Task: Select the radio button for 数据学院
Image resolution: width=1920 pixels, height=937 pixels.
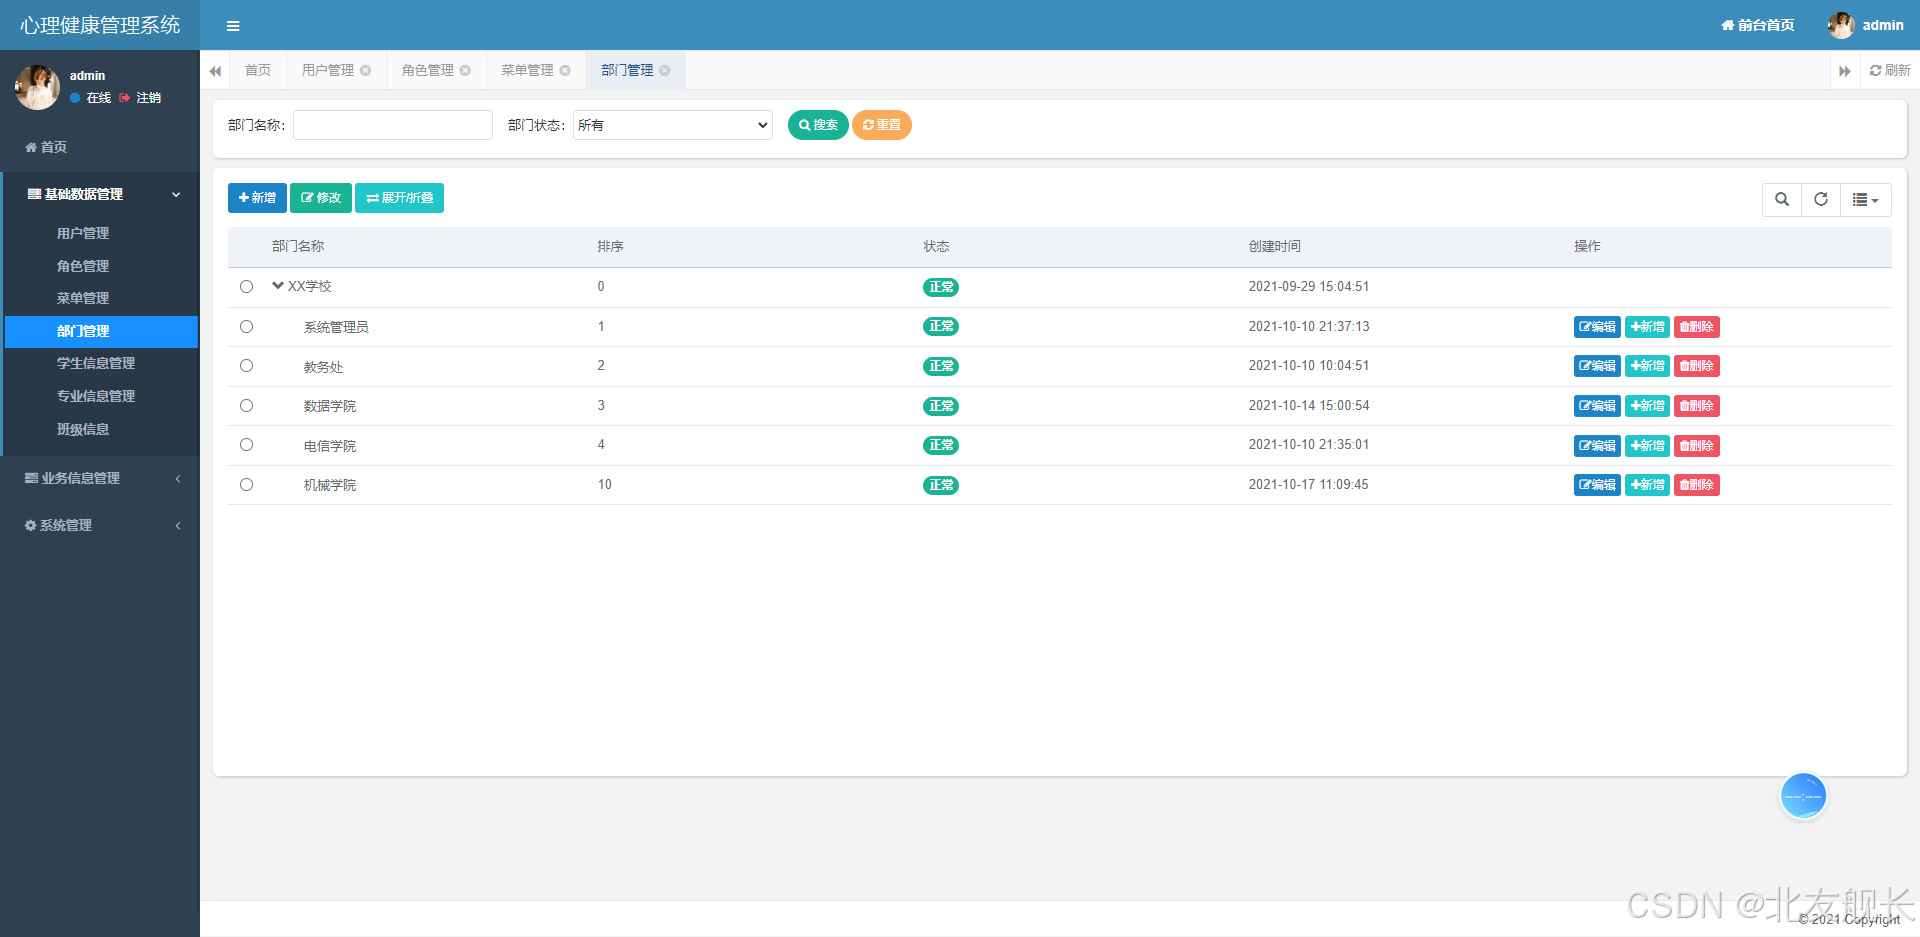Action: pyautogui.click(x=246, y=406)
